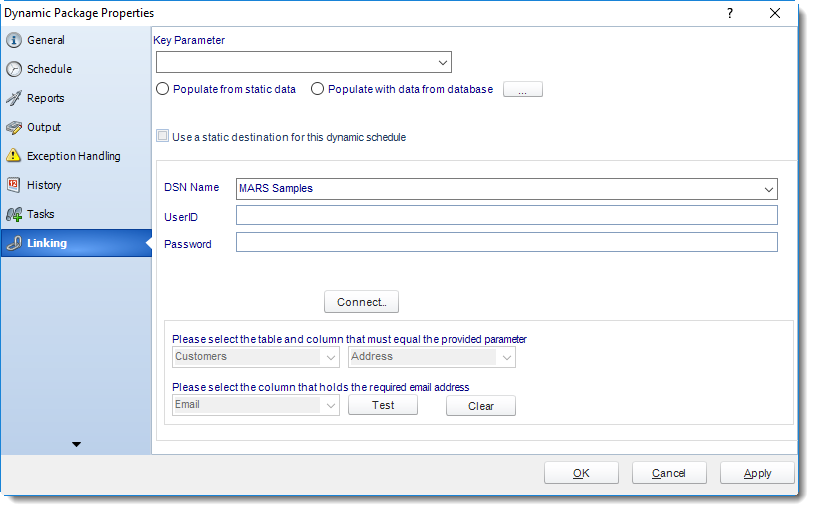Expand more sidebar items with down arrow
This screenshot has width=814, height=511.
pos(76,444)
